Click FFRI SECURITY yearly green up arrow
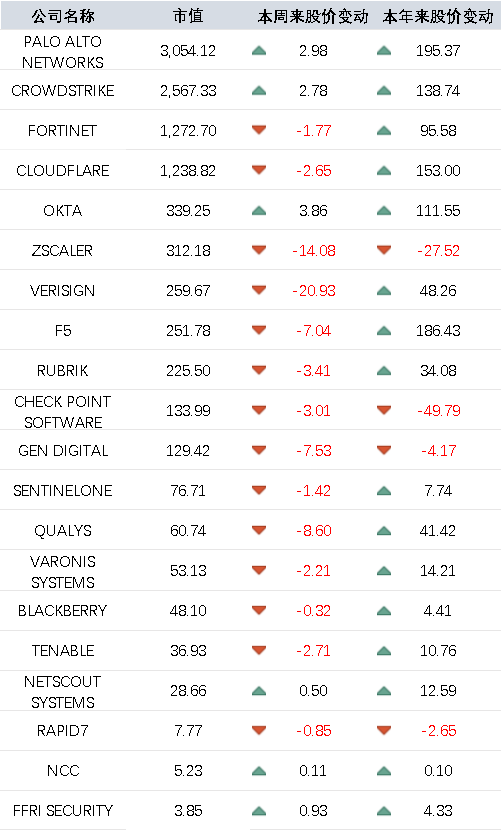The height and width of the screenshot is (831, 502). pos(384,811)
